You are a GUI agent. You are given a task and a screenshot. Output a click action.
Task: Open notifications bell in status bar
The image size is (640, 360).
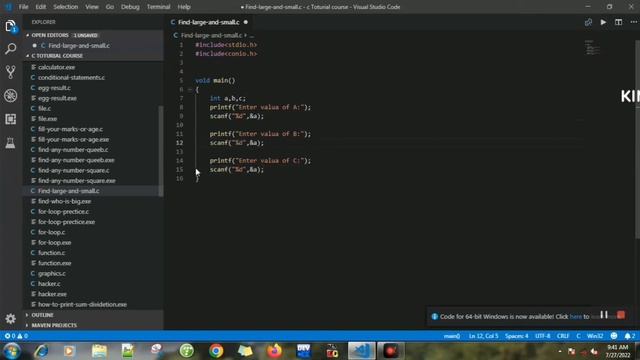629,336
